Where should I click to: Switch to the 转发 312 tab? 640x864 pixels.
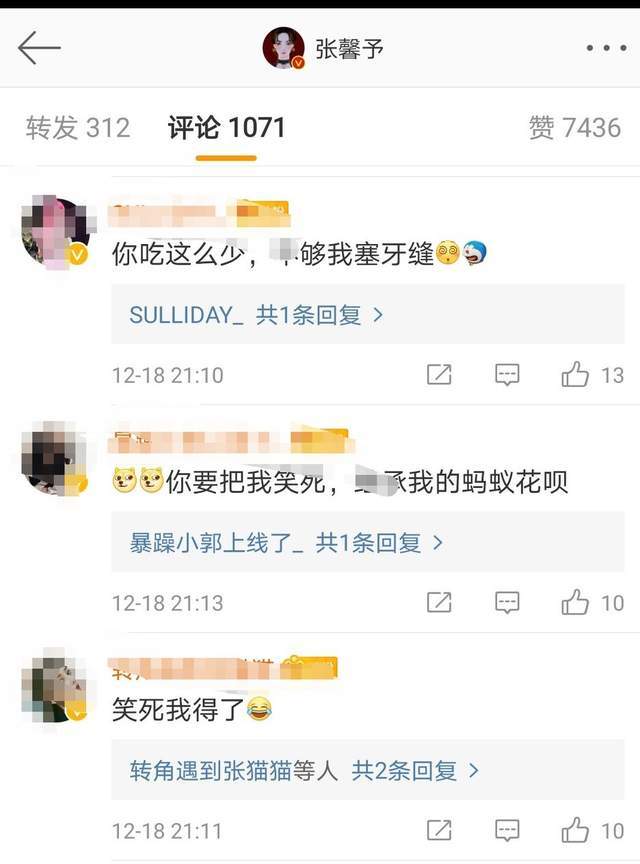(x=78, y=128)
